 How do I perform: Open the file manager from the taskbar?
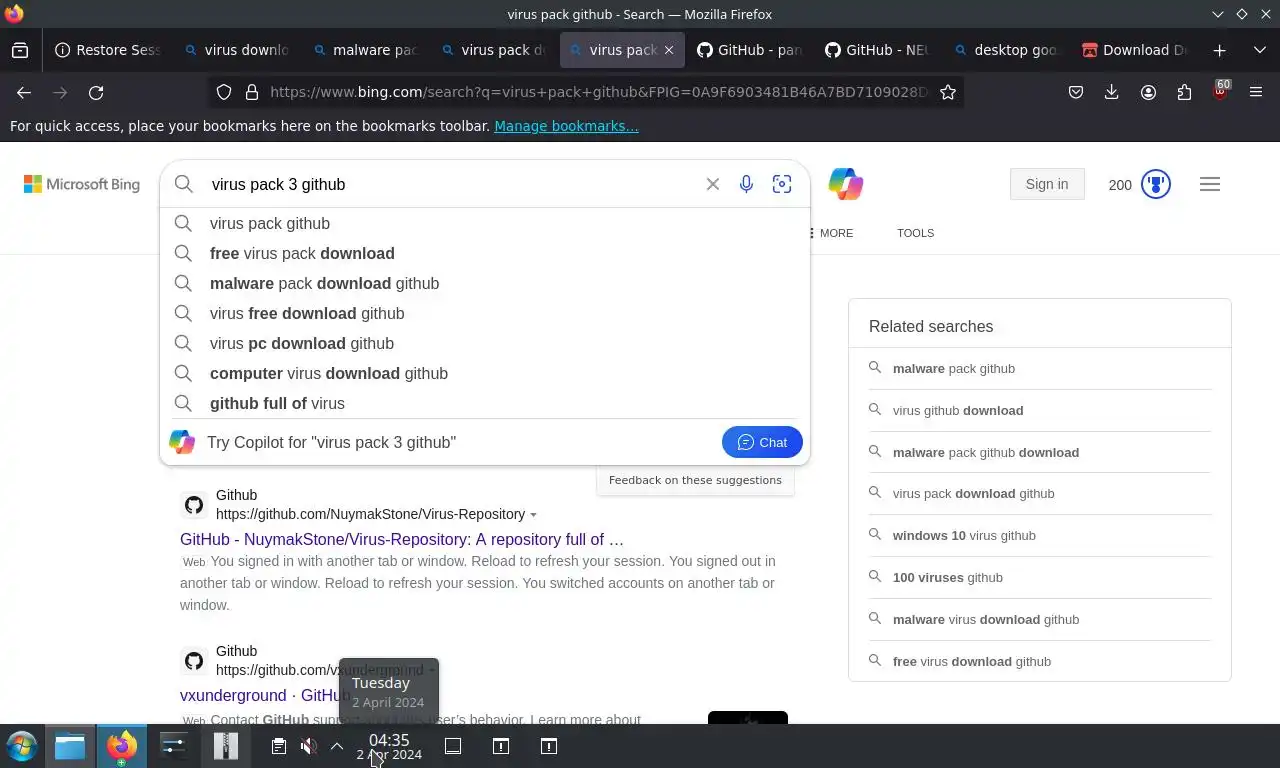coord(70,746)
